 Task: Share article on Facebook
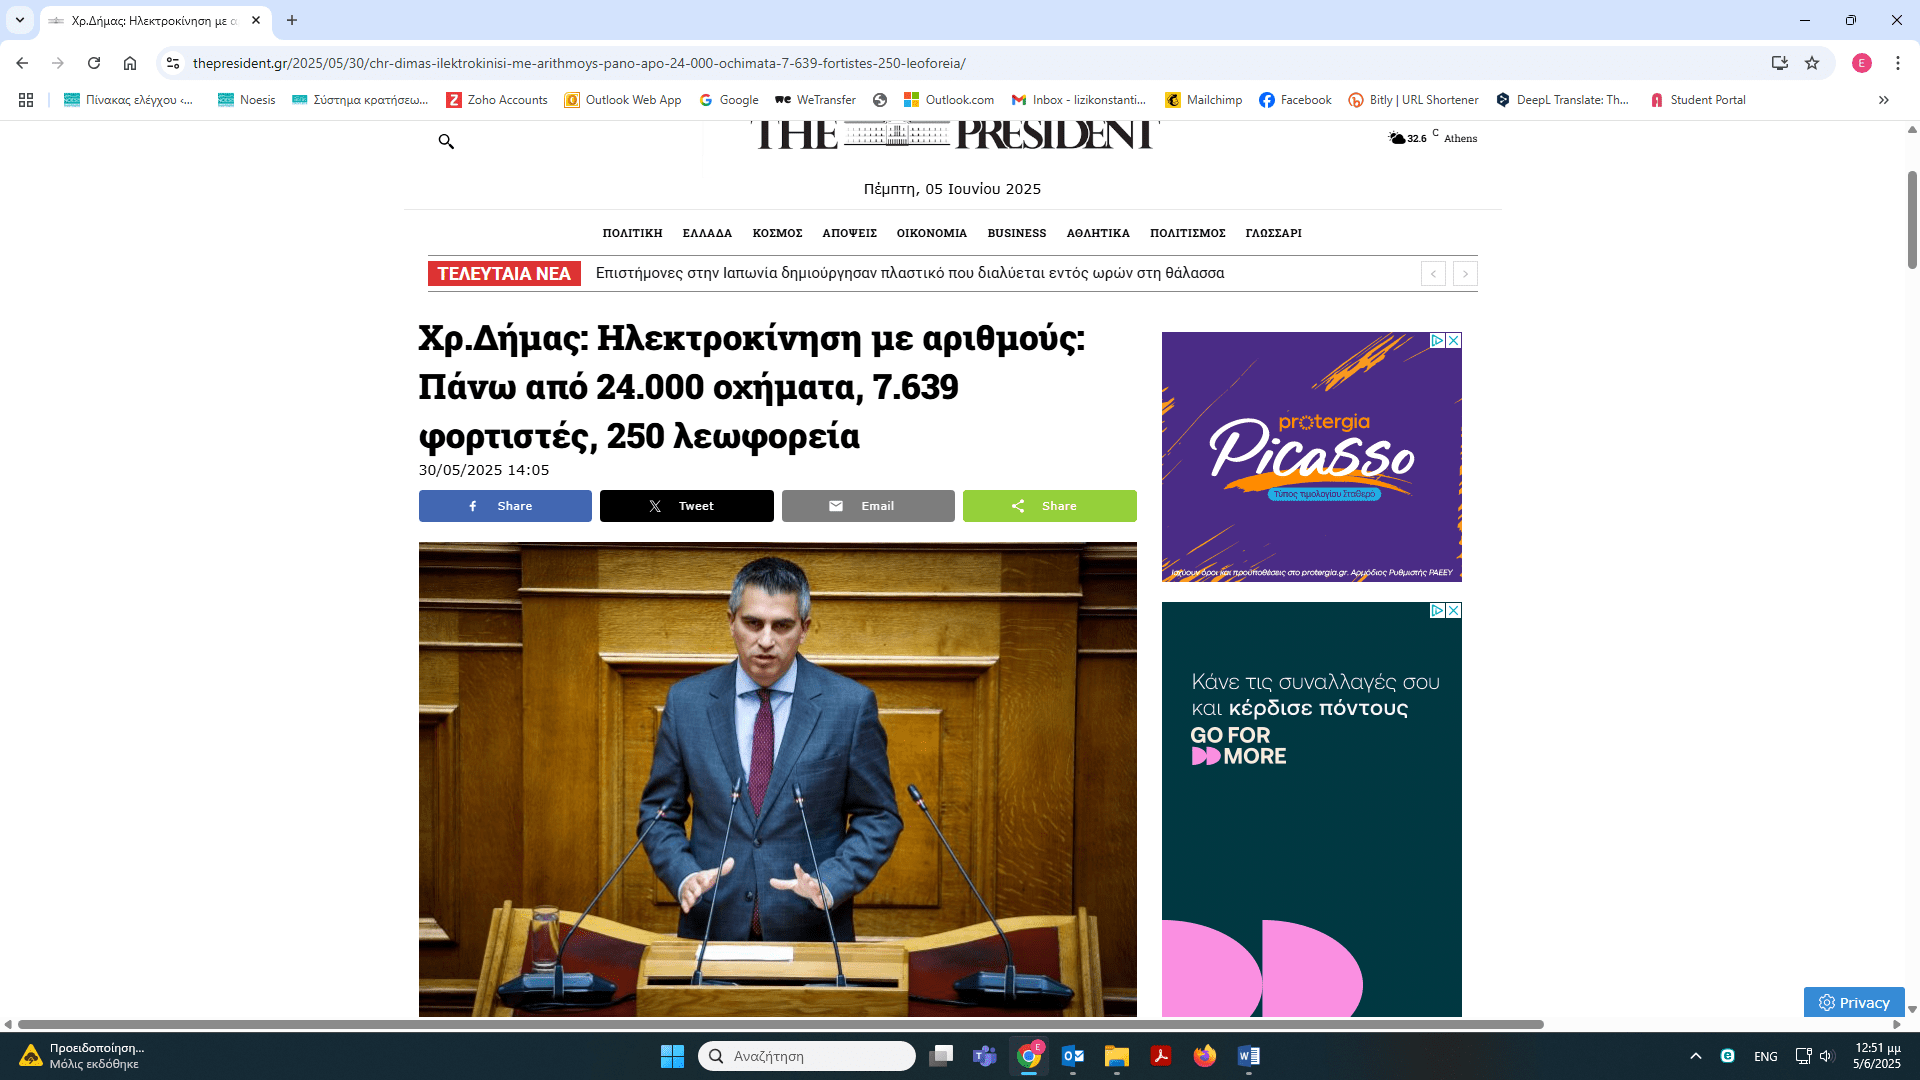click(505, 506)
